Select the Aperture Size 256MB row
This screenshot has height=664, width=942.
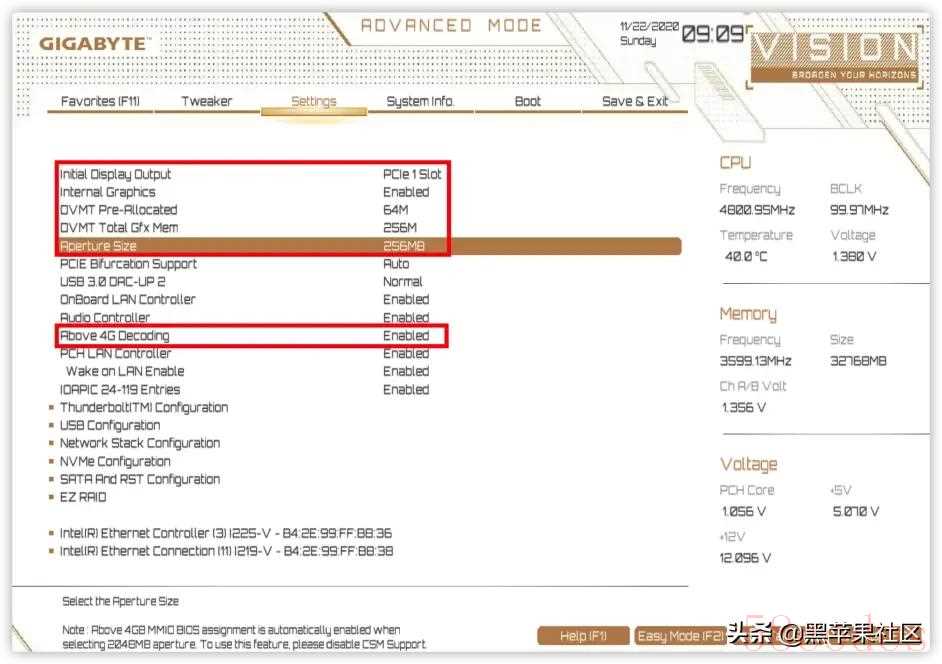369,246
